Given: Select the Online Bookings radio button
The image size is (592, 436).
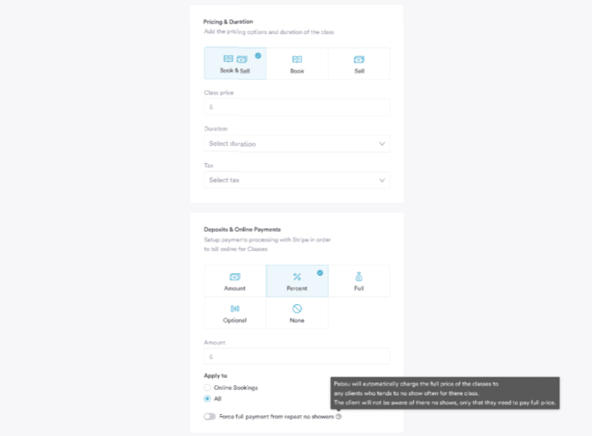Looking at the screenshot, I should pos(207,387).
